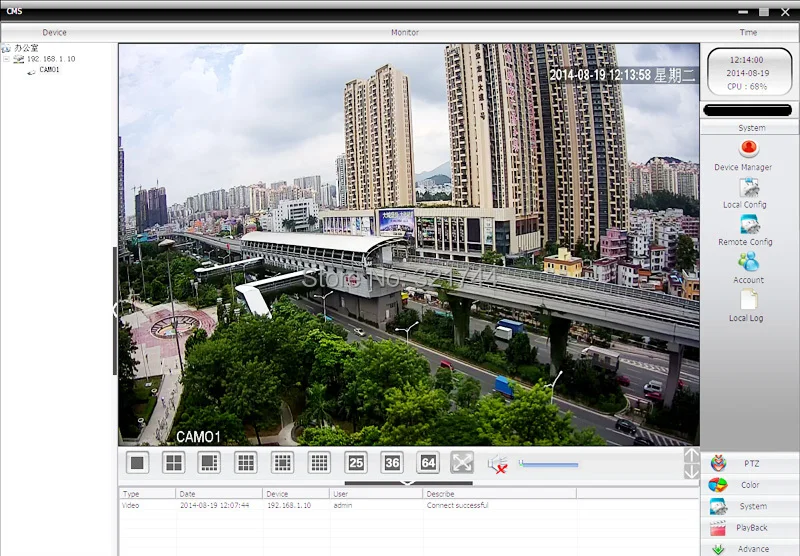Open Account settings
This screenshot has height=556, width=800.
pos(748,268)
